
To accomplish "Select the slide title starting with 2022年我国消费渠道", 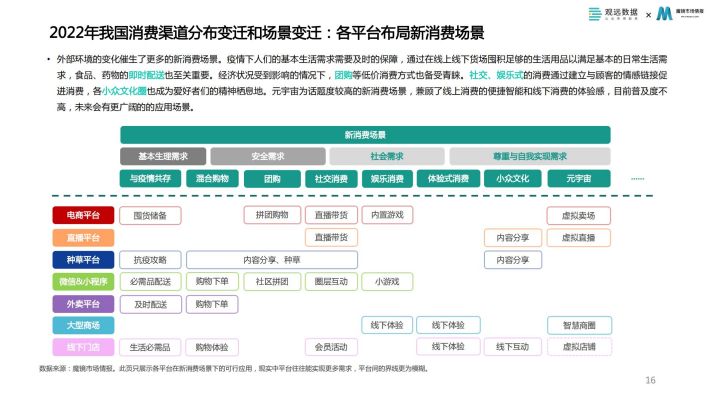I will [x=267, y=33].
